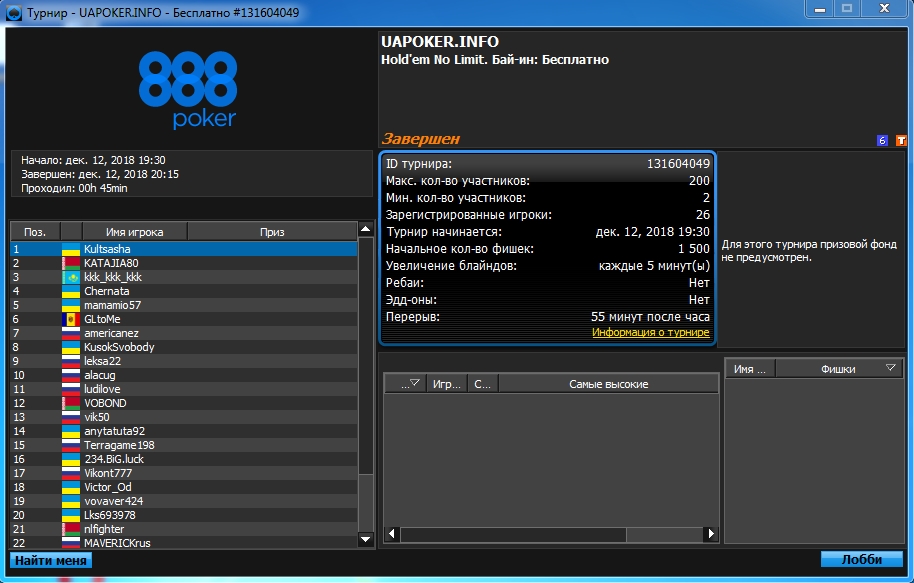Click the tournament ID value 131604049
The width and height of the screenshot is (914, 583).
678,164
